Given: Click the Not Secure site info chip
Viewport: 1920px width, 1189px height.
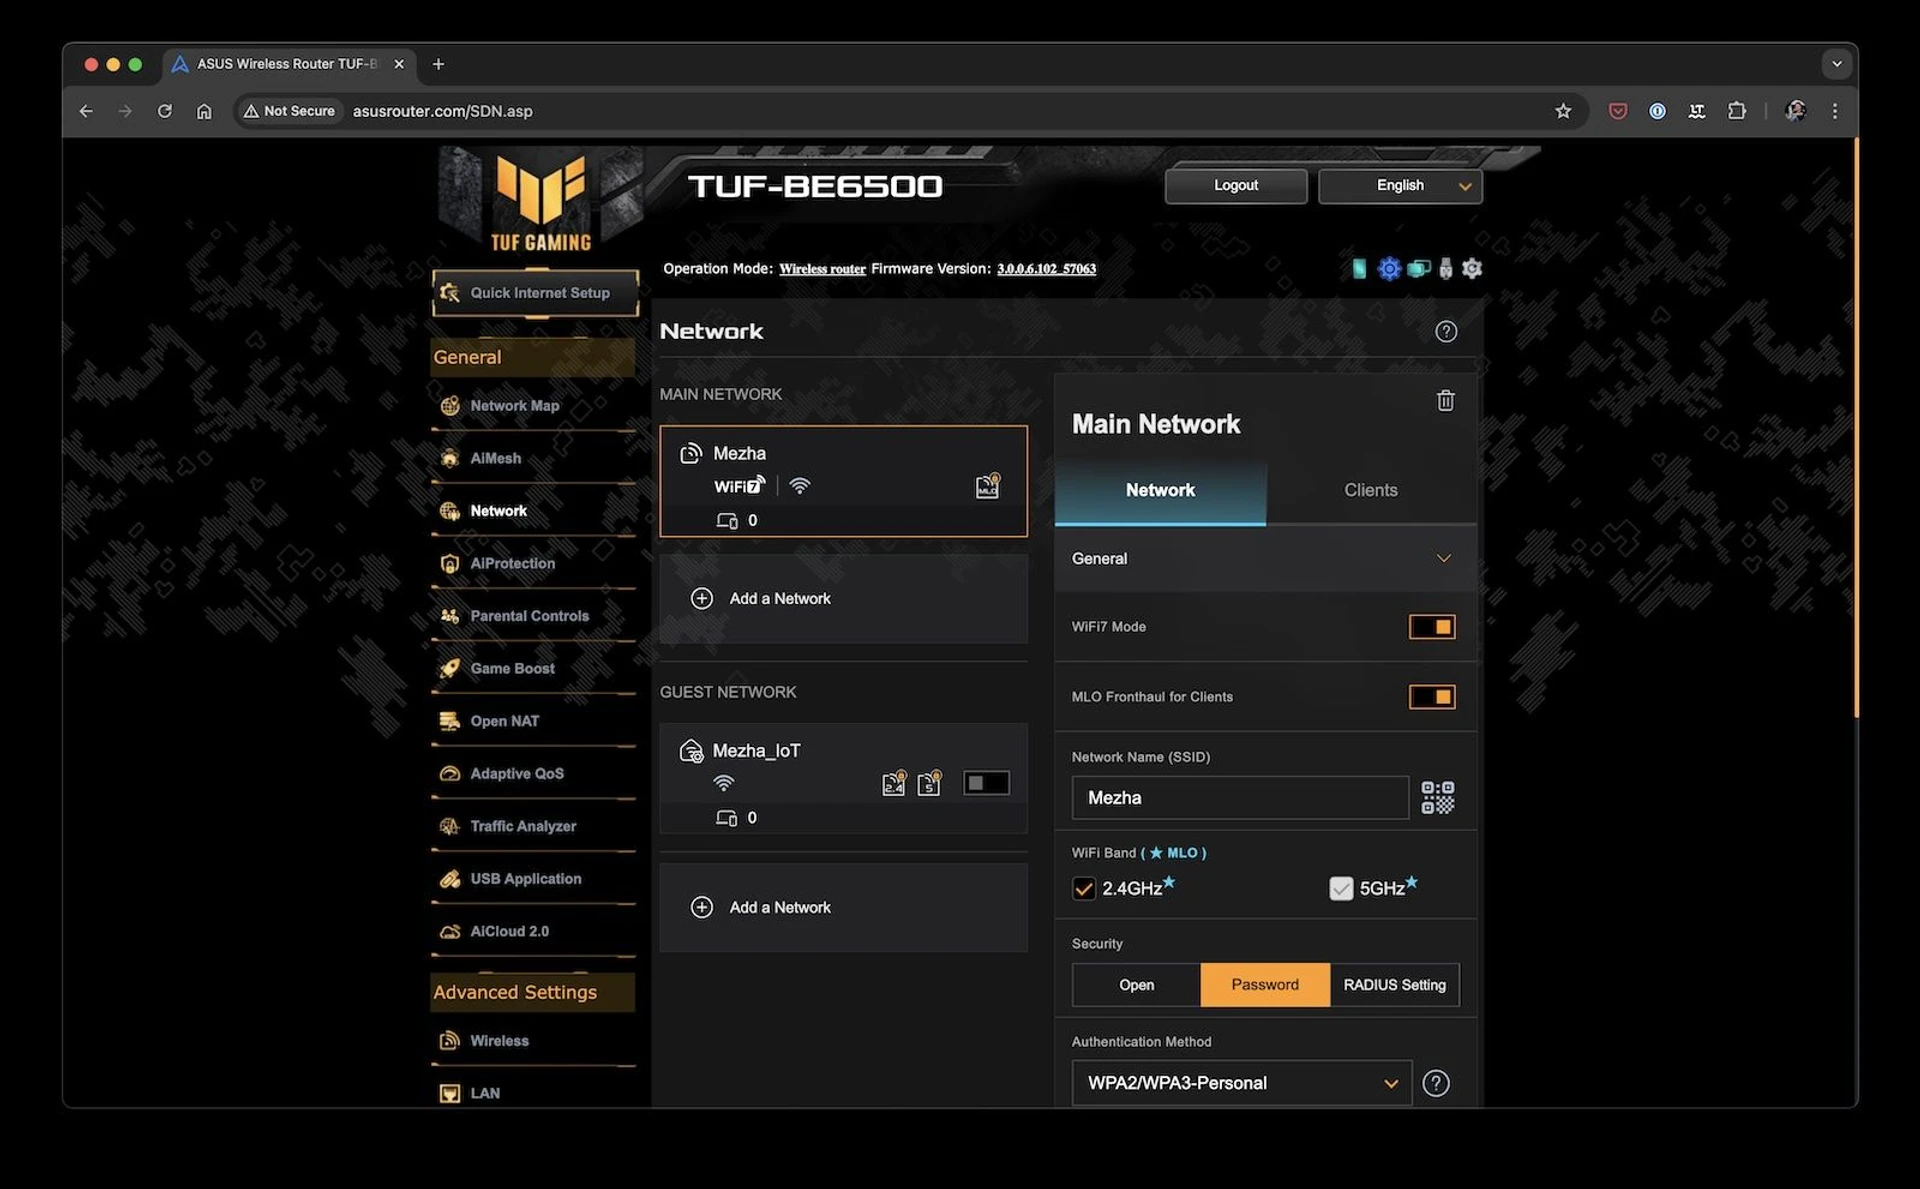Looking at the screenshot, I should (x=289, y=111).
